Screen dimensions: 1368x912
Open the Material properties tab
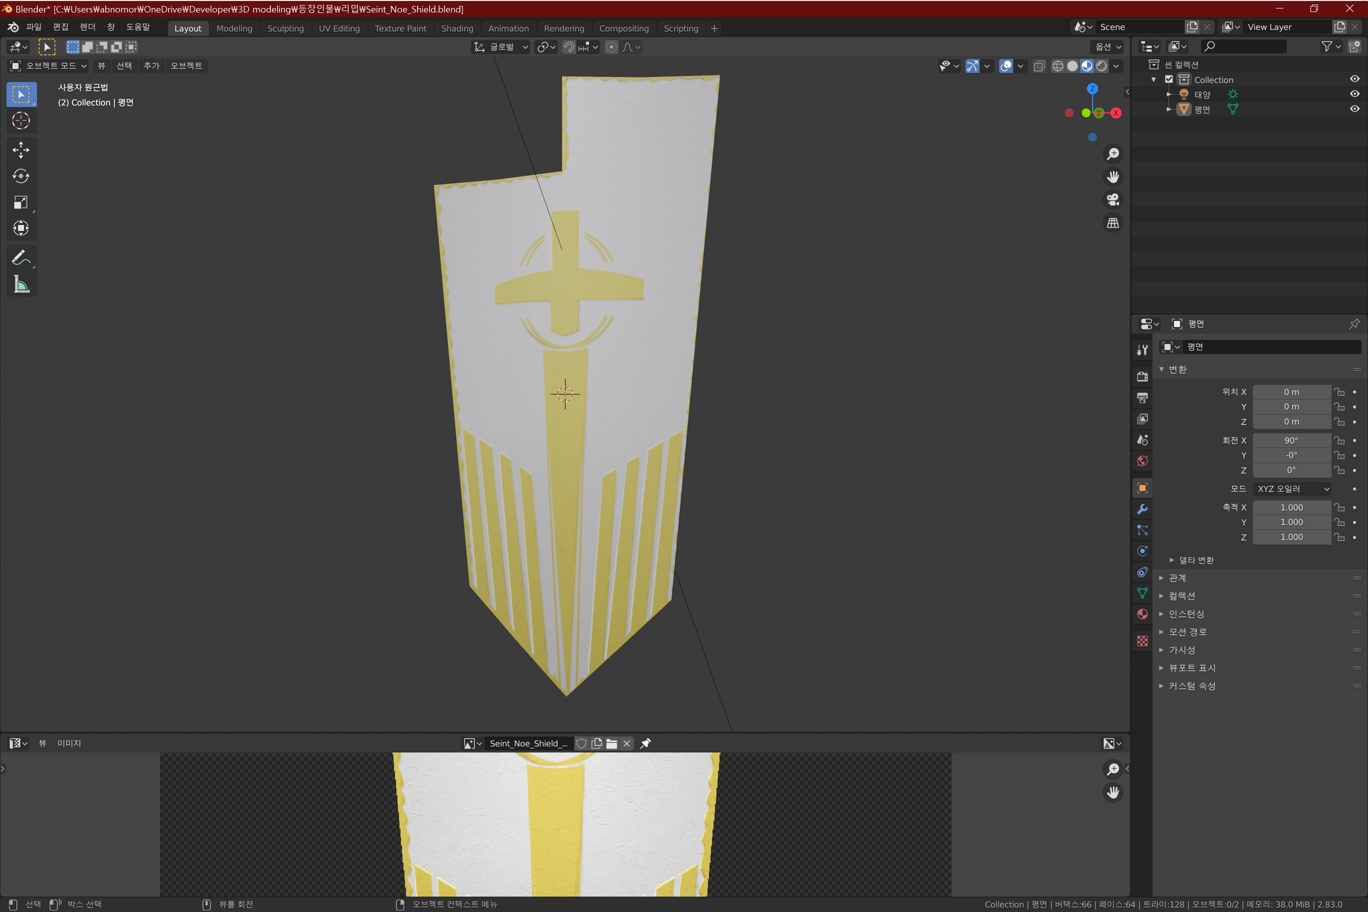[1142, 614]
